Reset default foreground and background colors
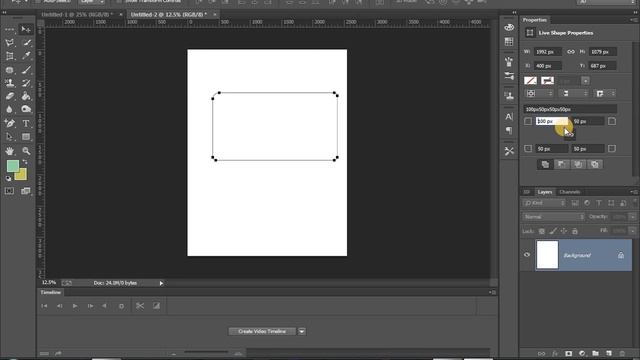 8,178
